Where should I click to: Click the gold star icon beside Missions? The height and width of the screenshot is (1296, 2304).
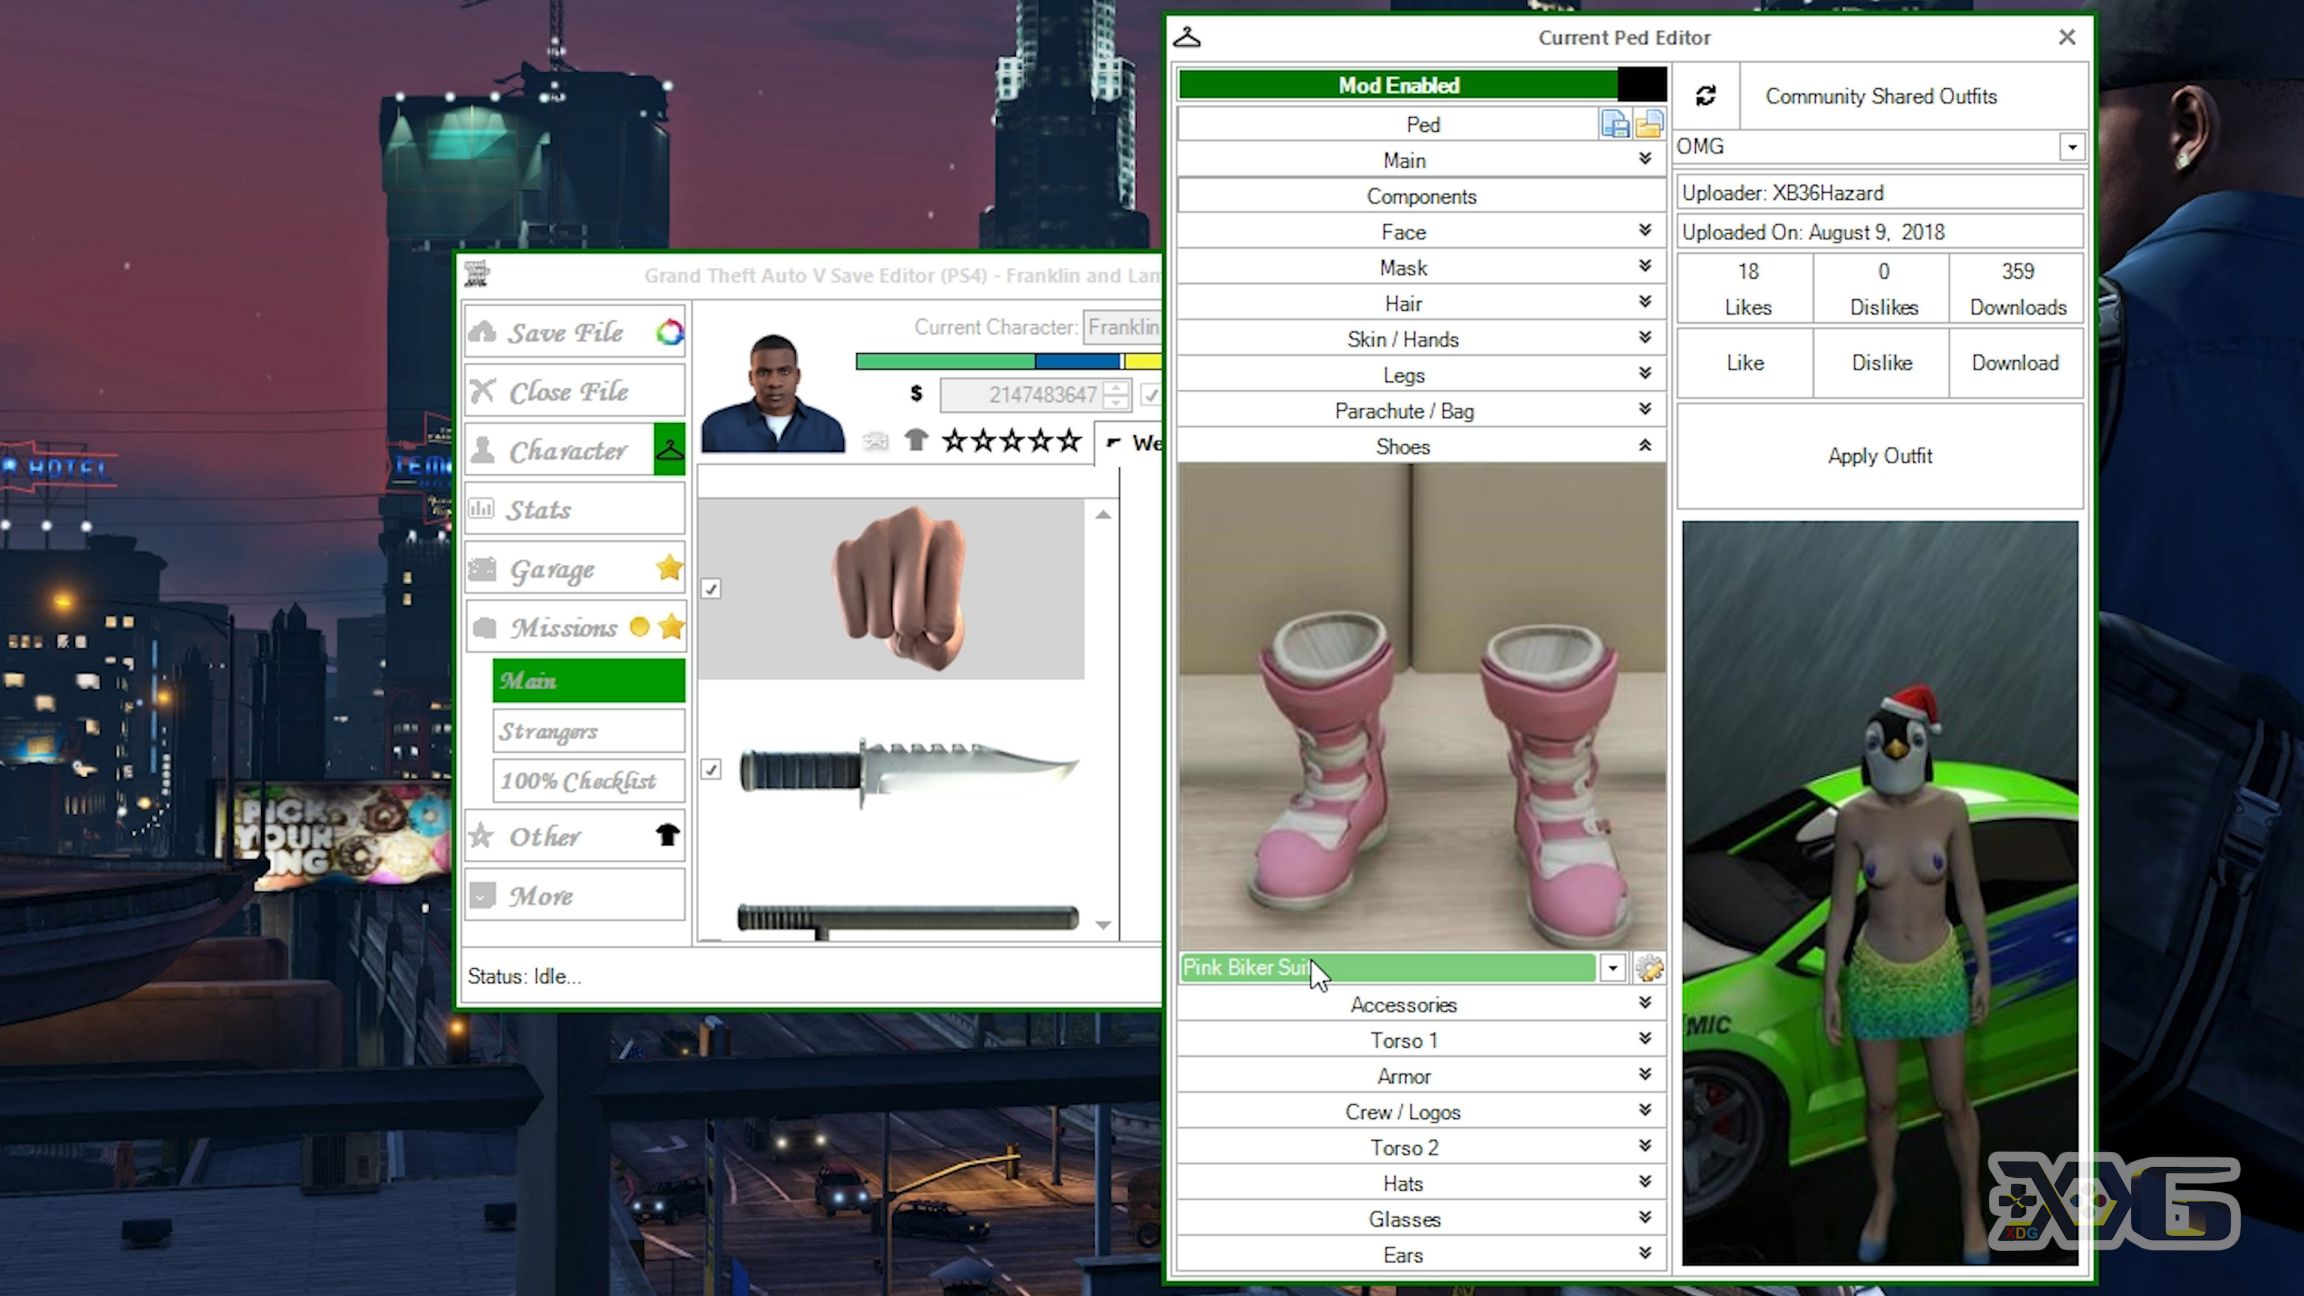[671, 627]
